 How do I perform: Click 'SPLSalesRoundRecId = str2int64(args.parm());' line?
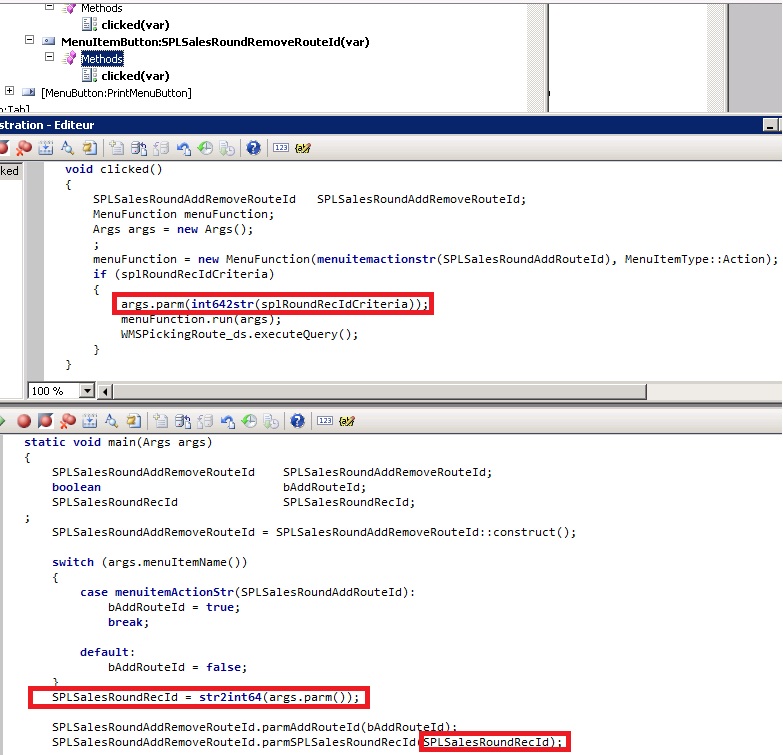point(205,697)
